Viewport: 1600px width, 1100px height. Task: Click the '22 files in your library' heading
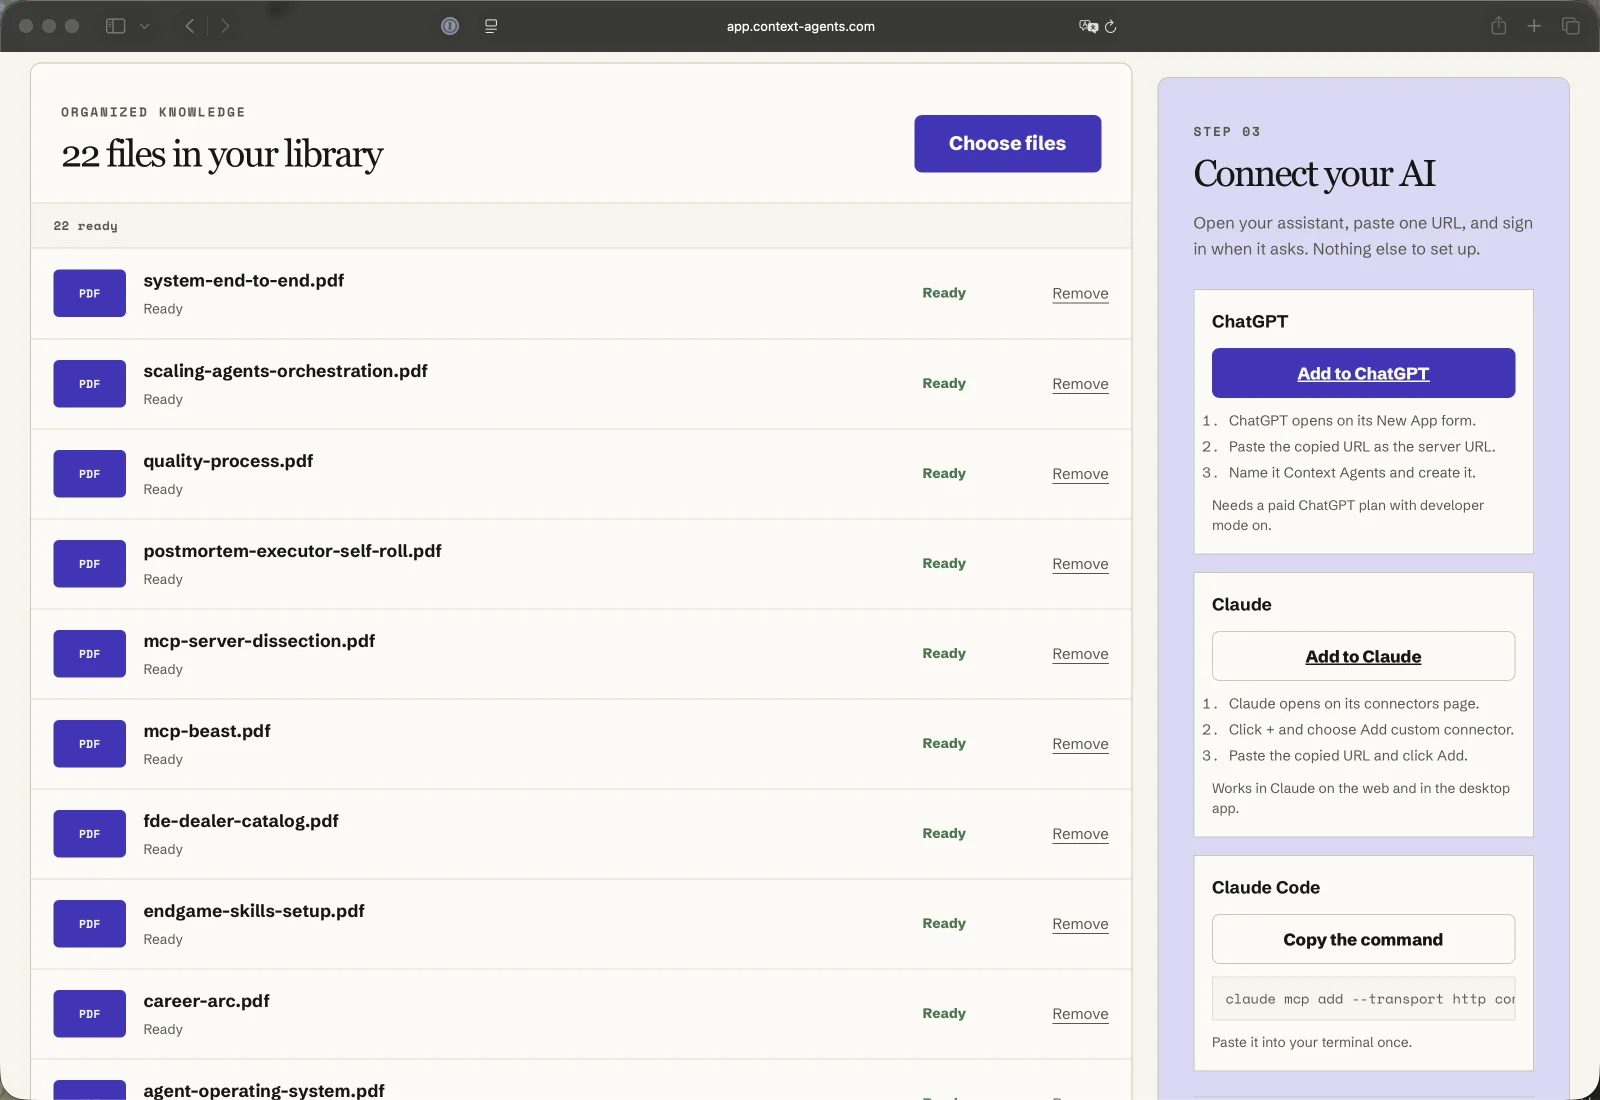(222, 154)
